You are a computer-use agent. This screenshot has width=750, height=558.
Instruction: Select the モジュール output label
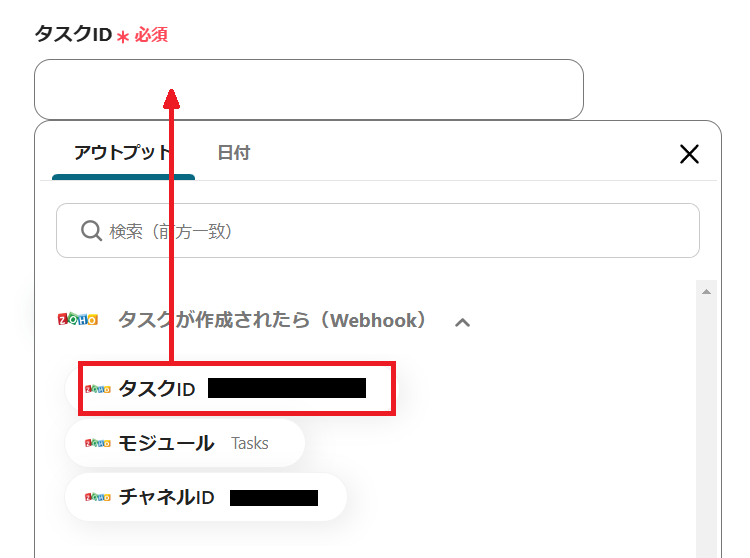point(166,443)
